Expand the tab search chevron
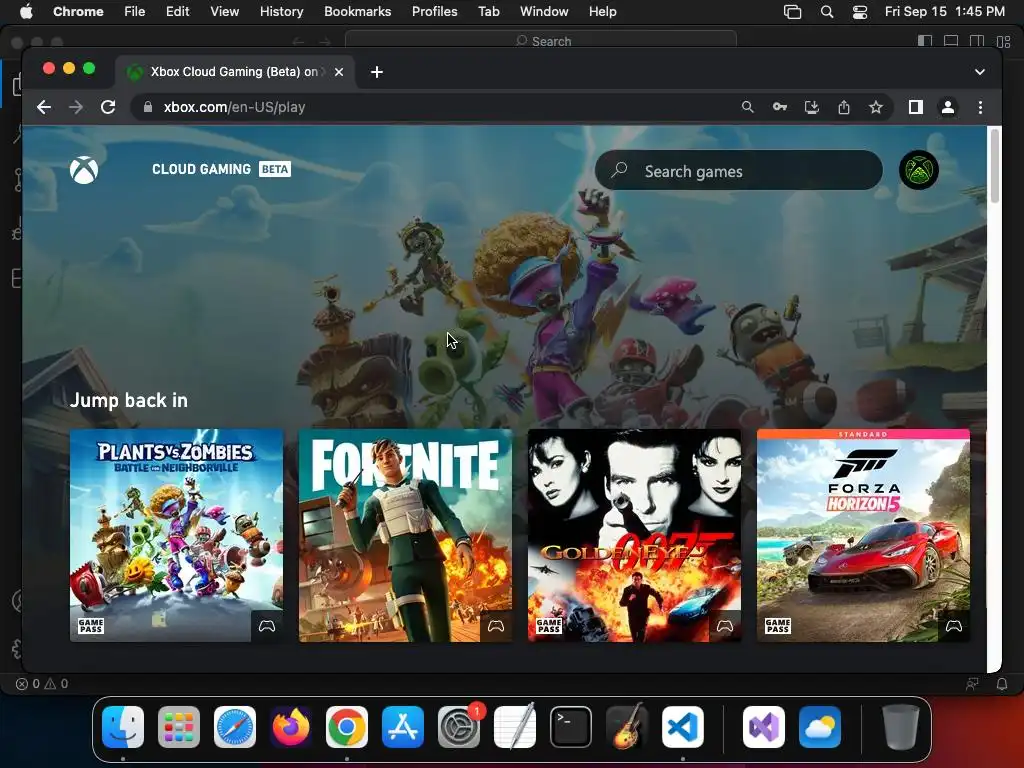This screenshot has width=1024, height=768. coord(980,72)
